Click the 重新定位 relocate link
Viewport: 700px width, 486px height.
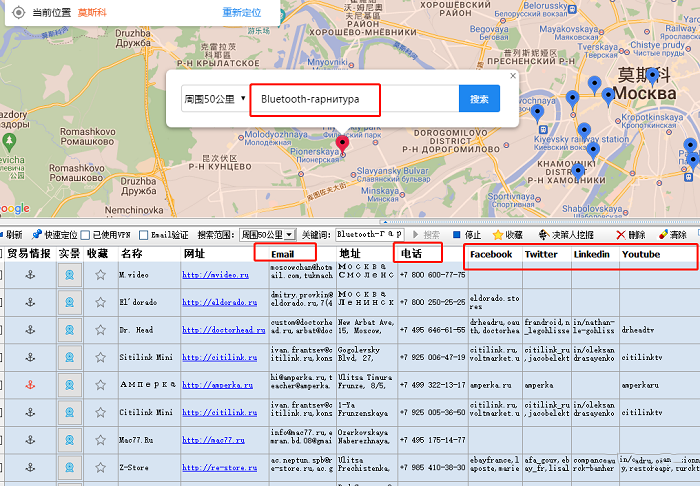[241, 12]
